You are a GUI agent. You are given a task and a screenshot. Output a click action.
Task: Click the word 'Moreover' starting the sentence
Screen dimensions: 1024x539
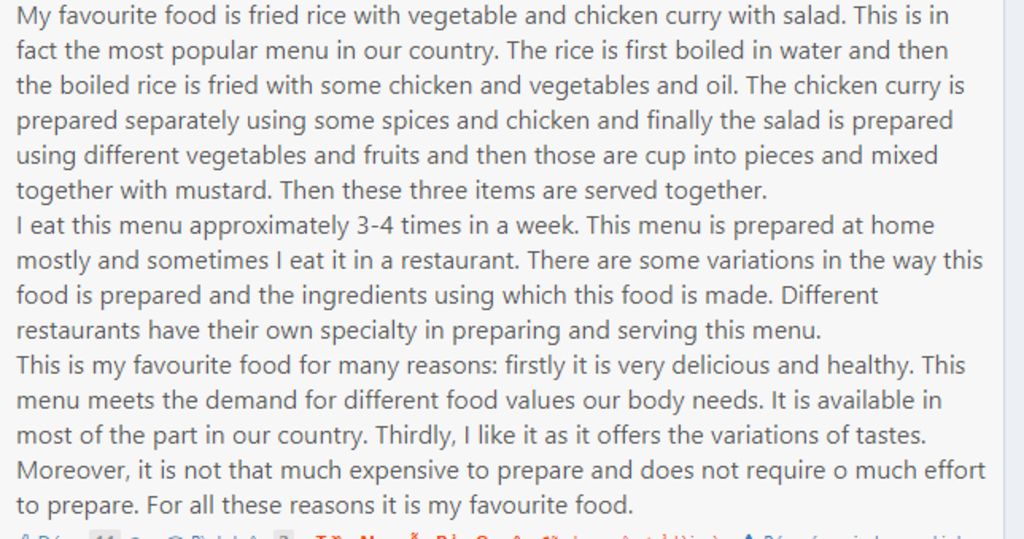click(x=73, y=471)
